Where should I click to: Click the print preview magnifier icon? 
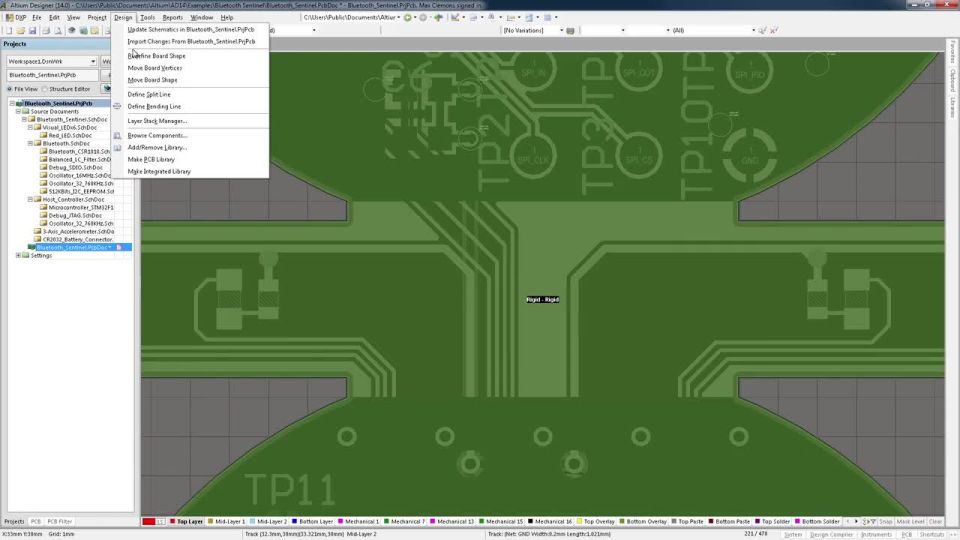[58, 31]
